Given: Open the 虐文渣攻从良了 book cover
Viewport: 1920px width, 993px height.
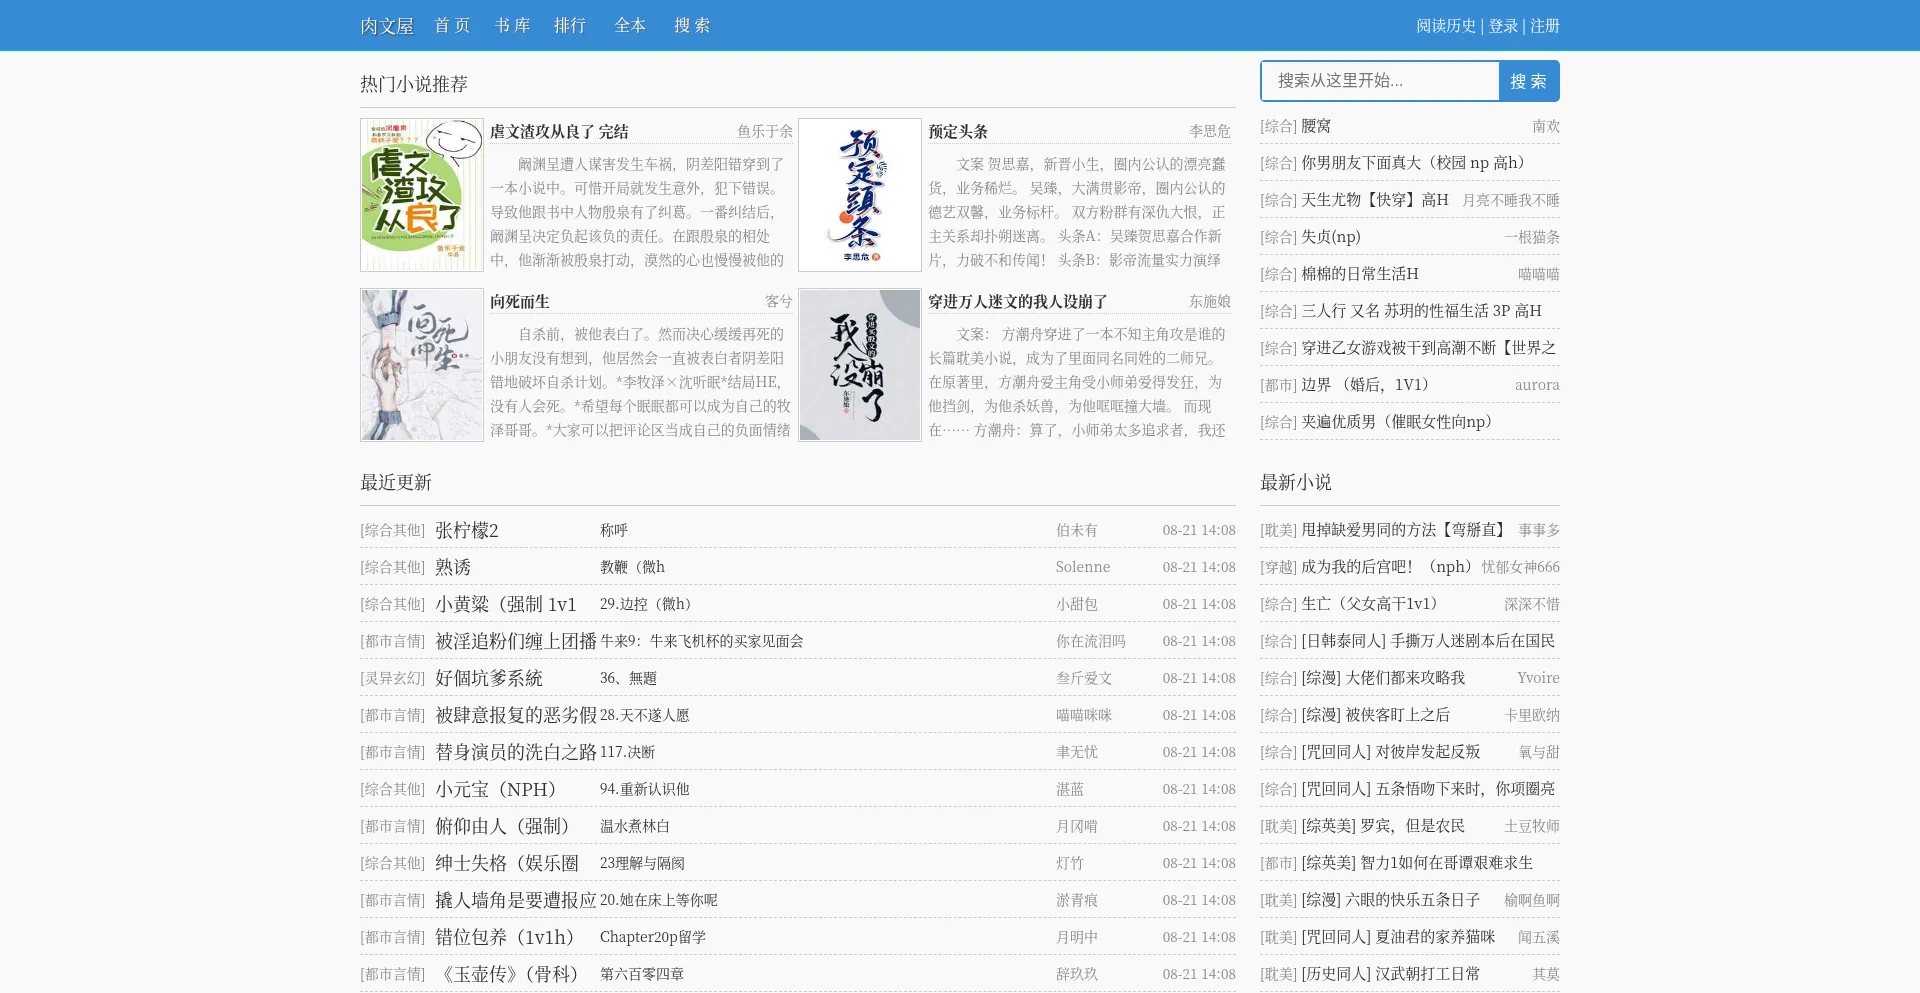Looking at the screenshot, I should click(x=422, y=195).
